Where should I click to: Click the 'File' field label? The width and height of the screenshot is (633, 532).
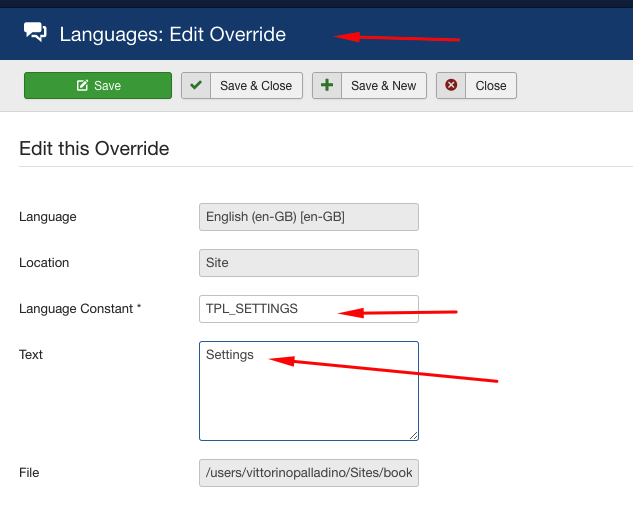tap(29, 473)
